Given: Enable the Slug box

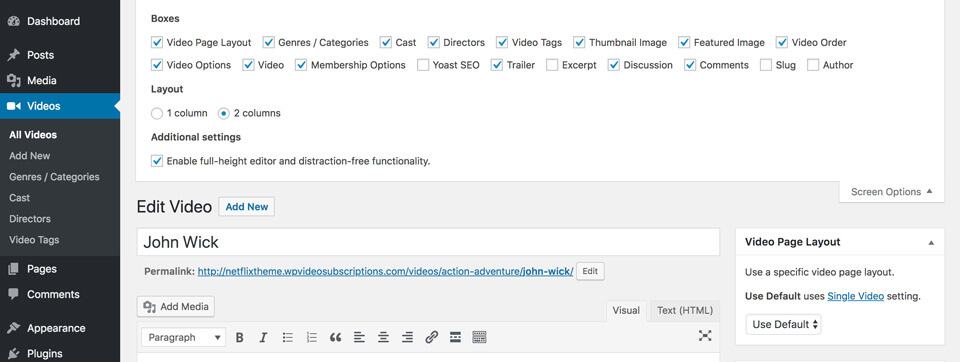Looking at the screenshot, I should (x=766, y=65).
